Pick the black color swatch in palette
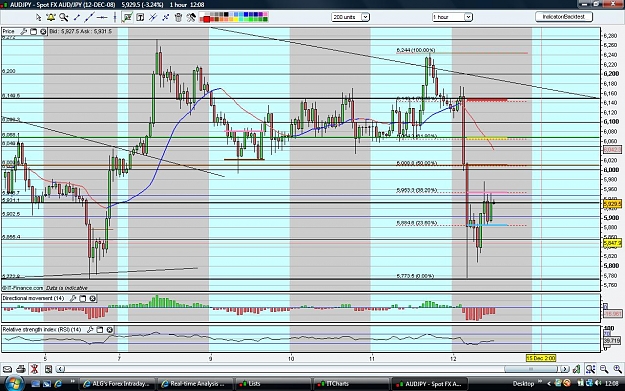The width and height of the screenshot is (625, 391). pyautogui.click(x=226, y=14)
